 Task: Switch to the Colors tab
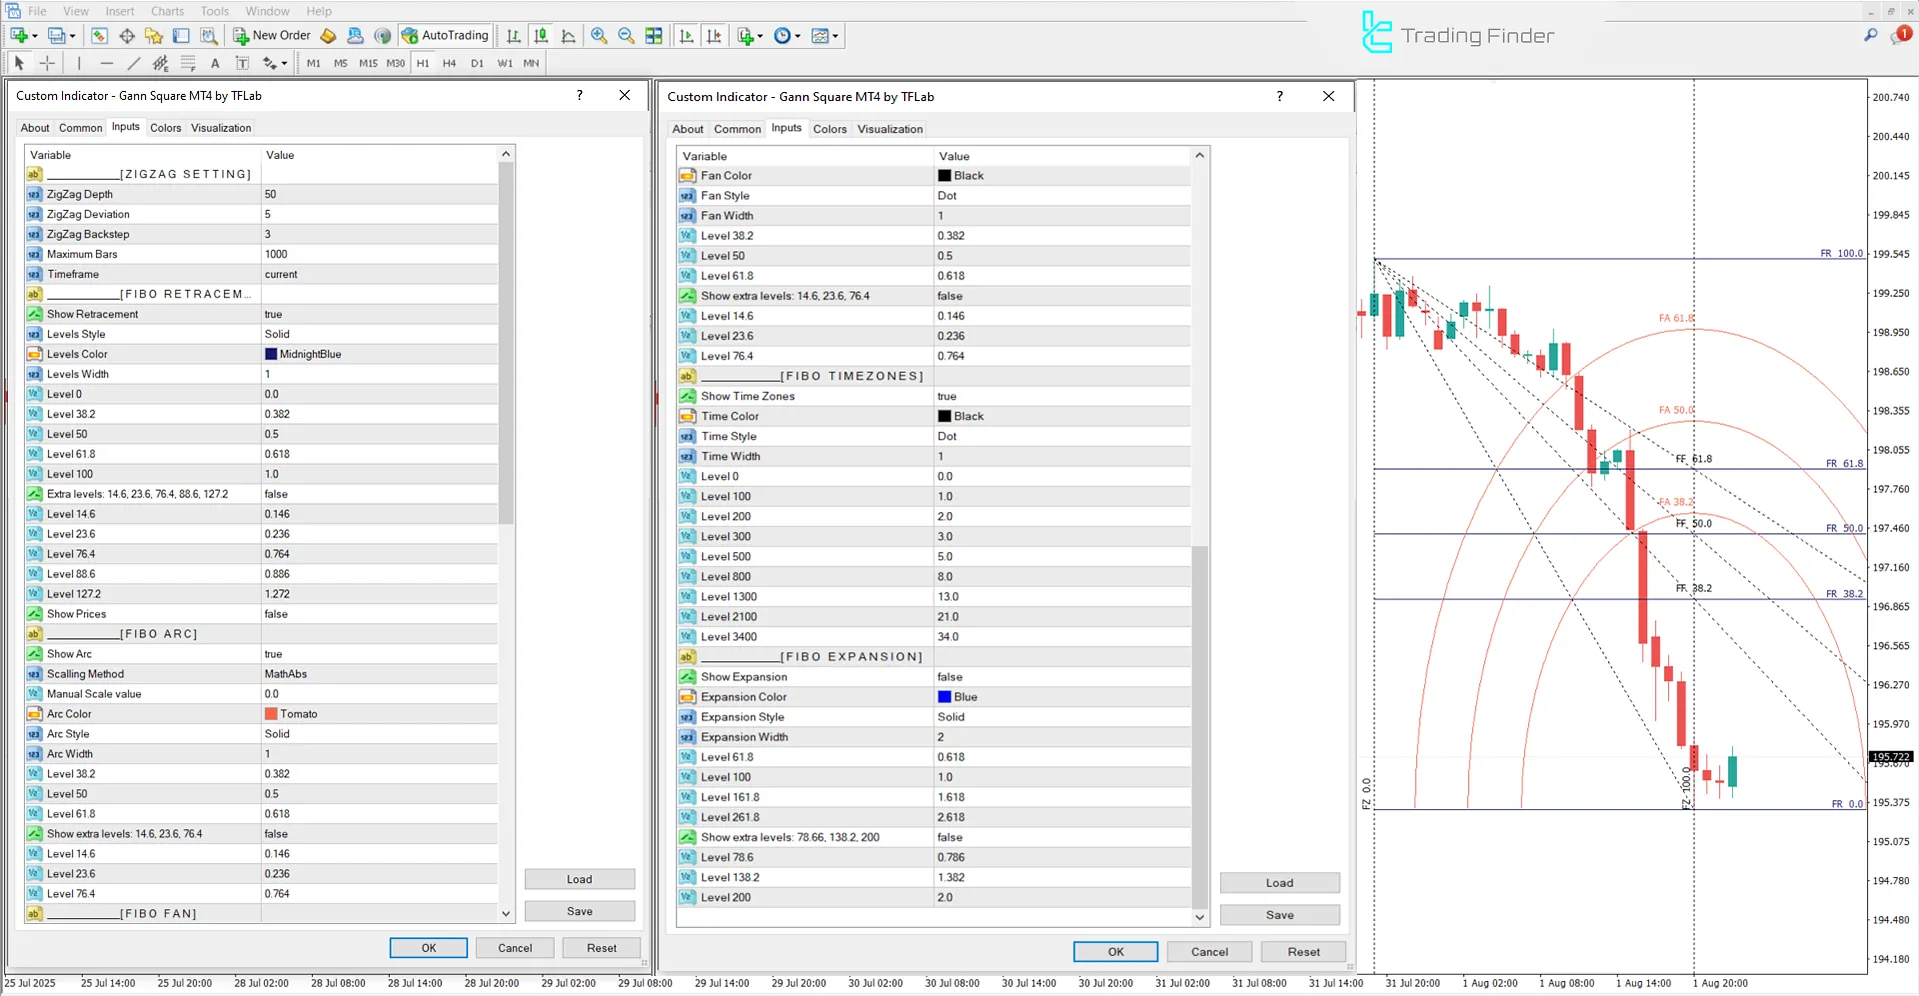click(x=165, y=127)
